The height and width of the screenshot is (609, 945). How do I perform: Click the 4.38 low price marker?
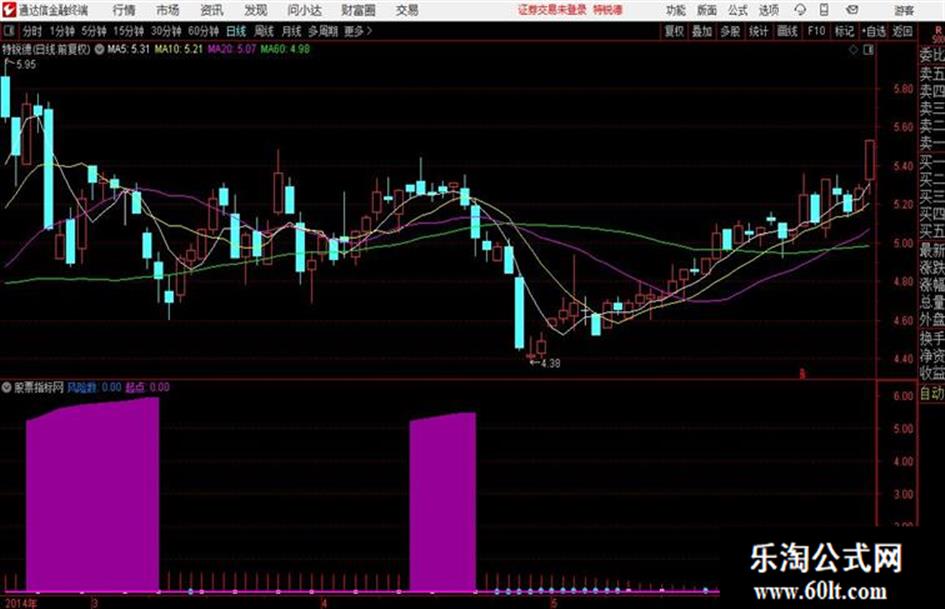(x=550, y=363)
